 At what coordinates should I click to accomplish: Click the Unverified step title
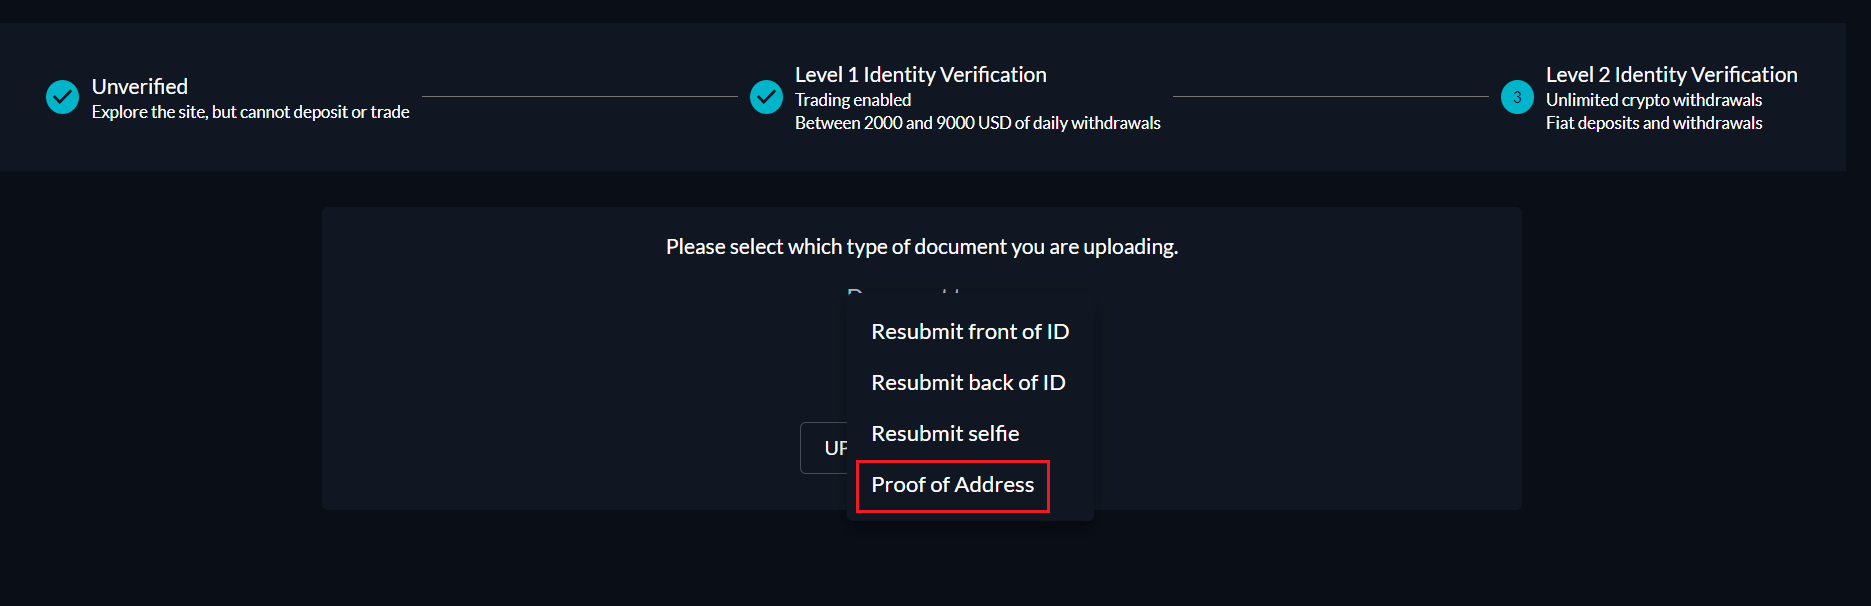pyautogui.click(x=140, y=87)
